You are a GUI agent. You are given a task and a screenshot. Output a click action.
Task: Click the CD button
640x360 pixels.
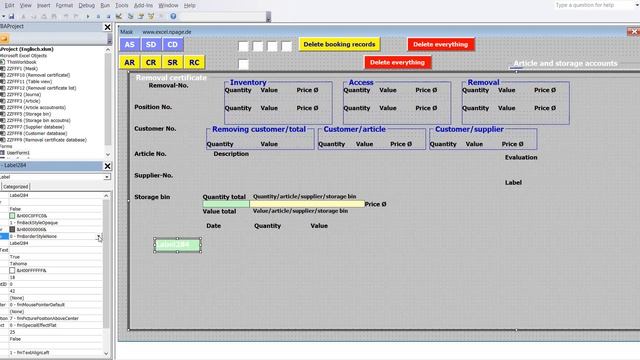tap(173, 44)
